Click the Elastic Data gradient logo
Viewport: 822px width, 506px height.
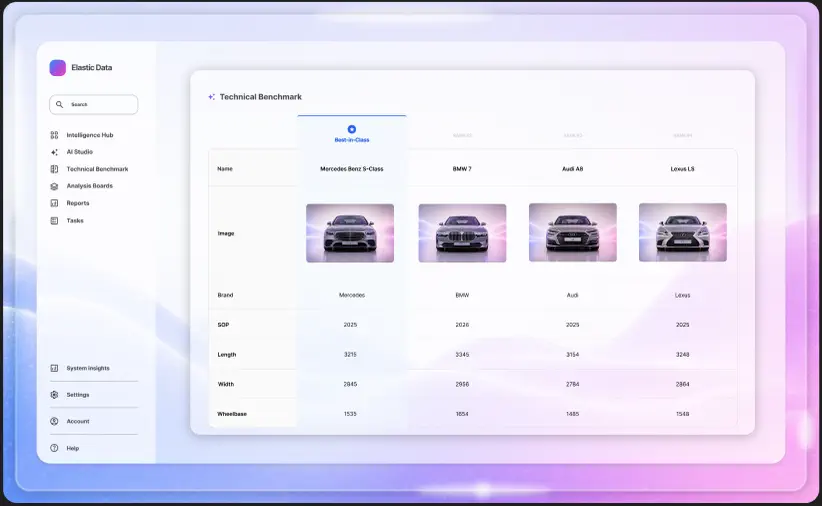tap(58, 68)
